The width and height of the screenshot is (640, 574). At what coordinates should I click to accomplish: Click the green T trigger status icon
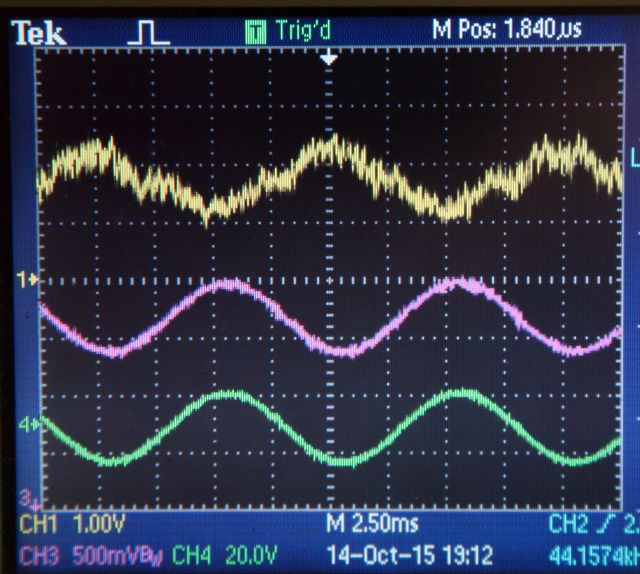pyautogui.click(x=256, y=32)
